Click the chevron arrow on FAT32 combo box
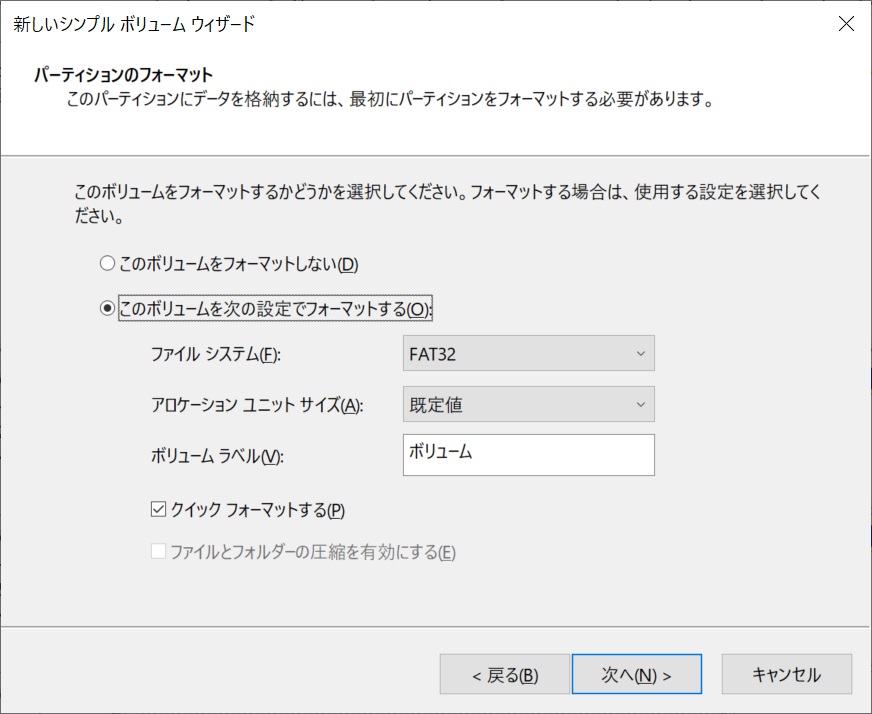 (x=641, y=354)
